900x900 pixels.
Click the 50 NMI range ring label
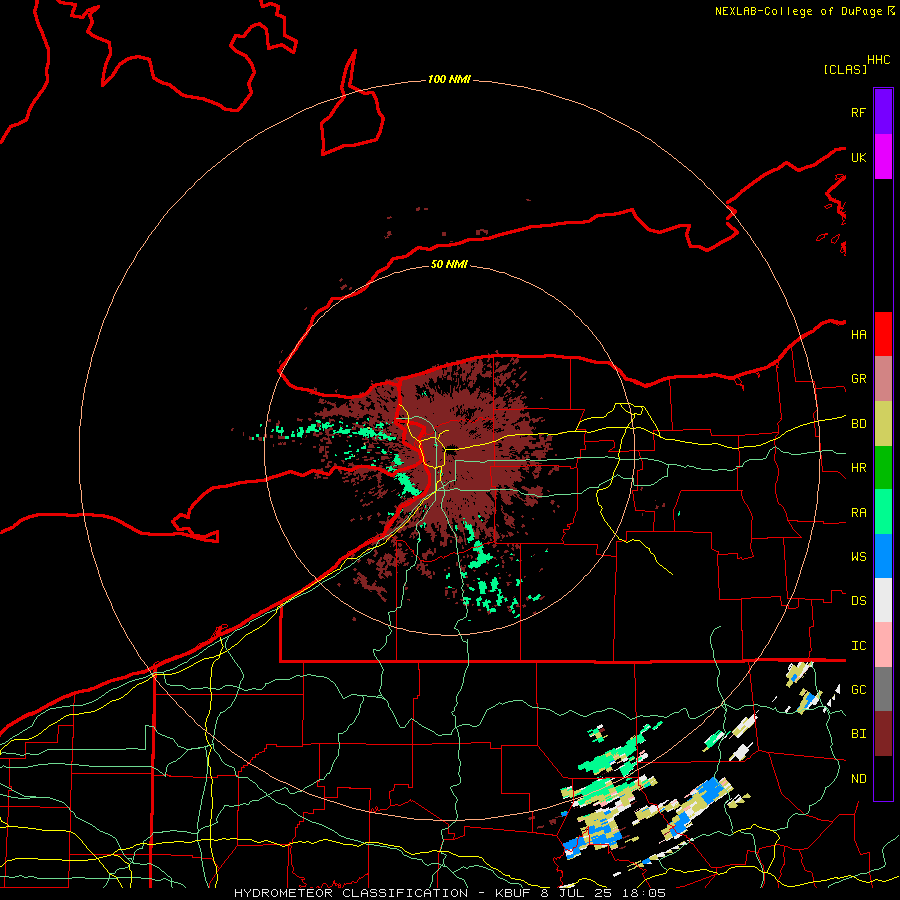coord(449,264)
